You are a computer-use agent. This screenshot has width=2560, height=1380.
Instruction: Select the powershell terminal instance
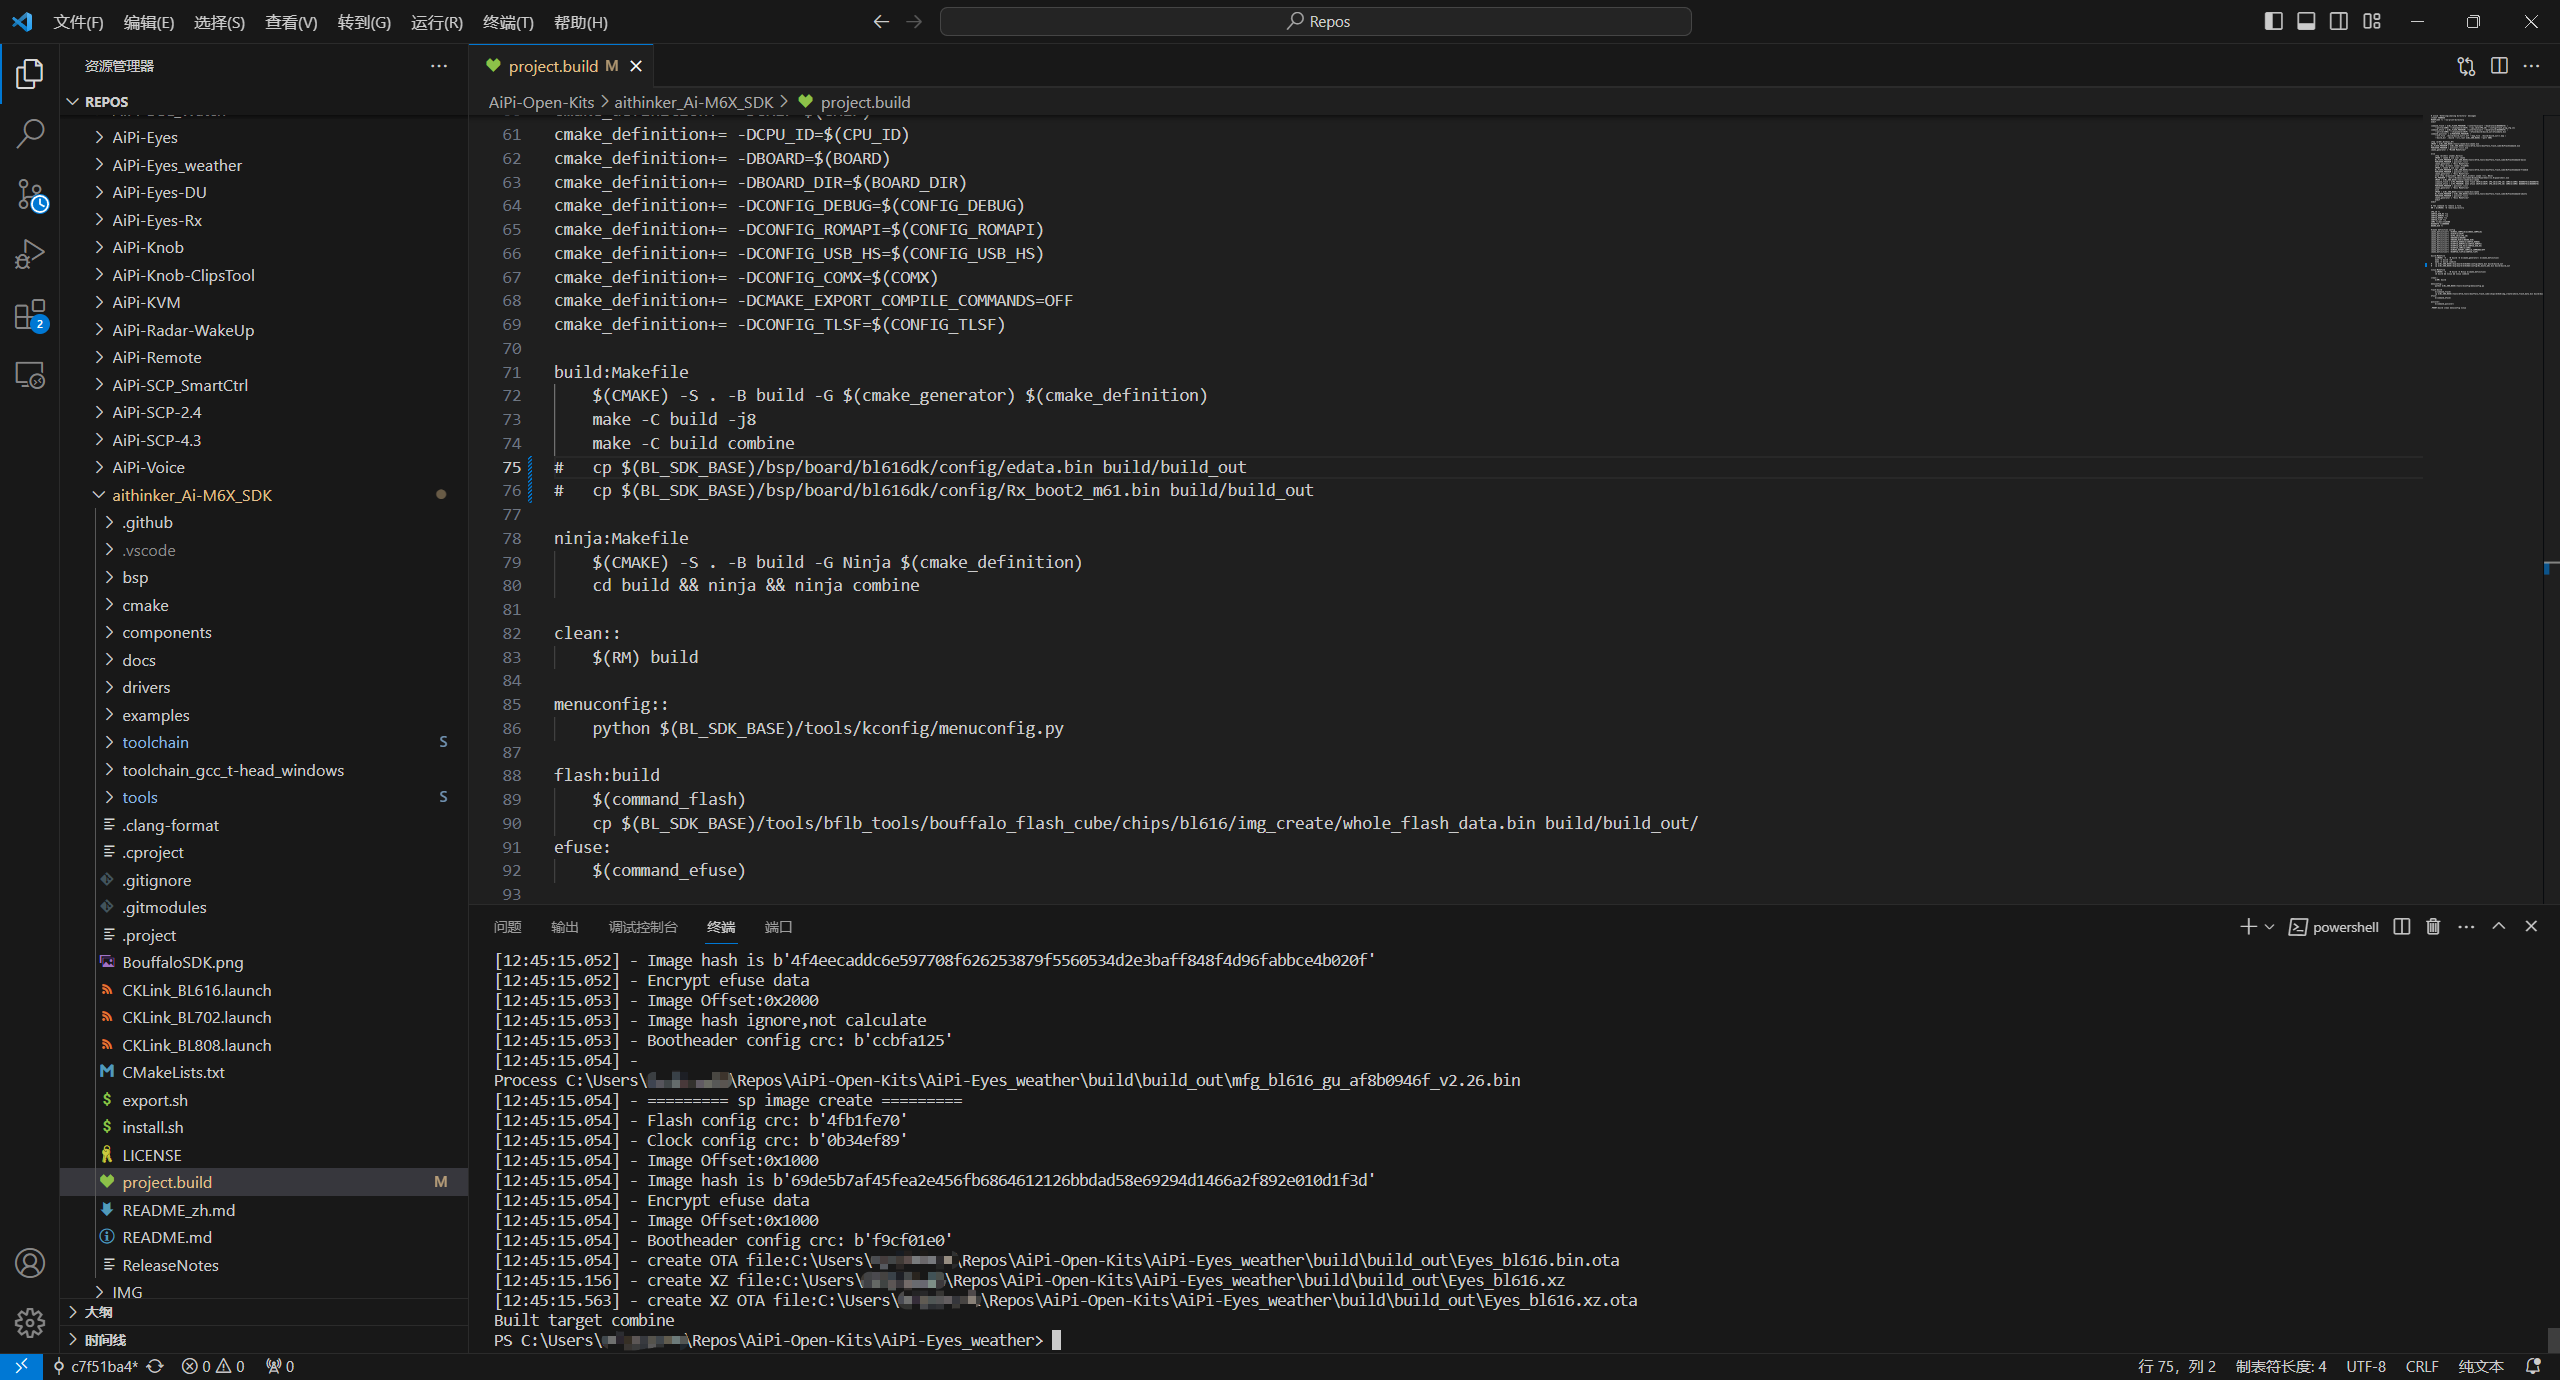tap(2334, 927)
